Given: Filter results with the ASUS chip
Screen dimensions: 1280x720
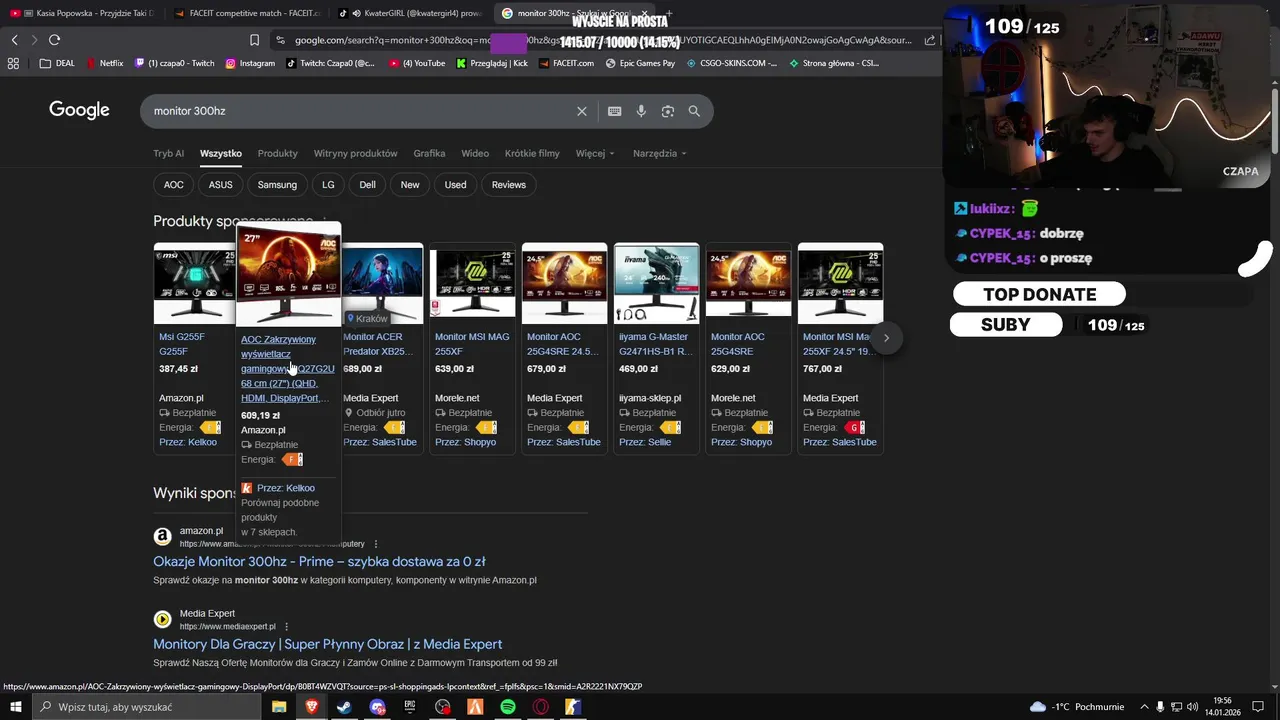Looking at the screenshot, I should (220, 185).
